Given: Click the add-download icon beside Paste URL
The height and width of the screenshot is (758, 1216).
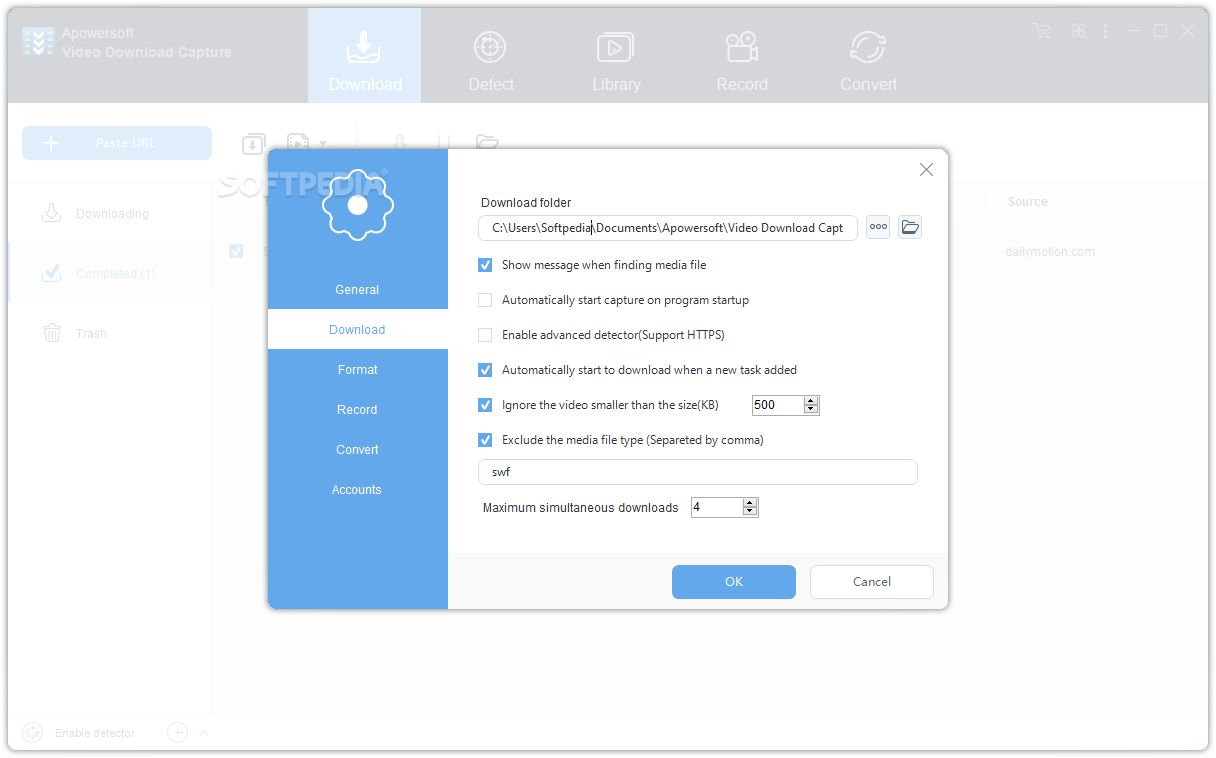Looking at the screenshot, I should pos(253,144).
